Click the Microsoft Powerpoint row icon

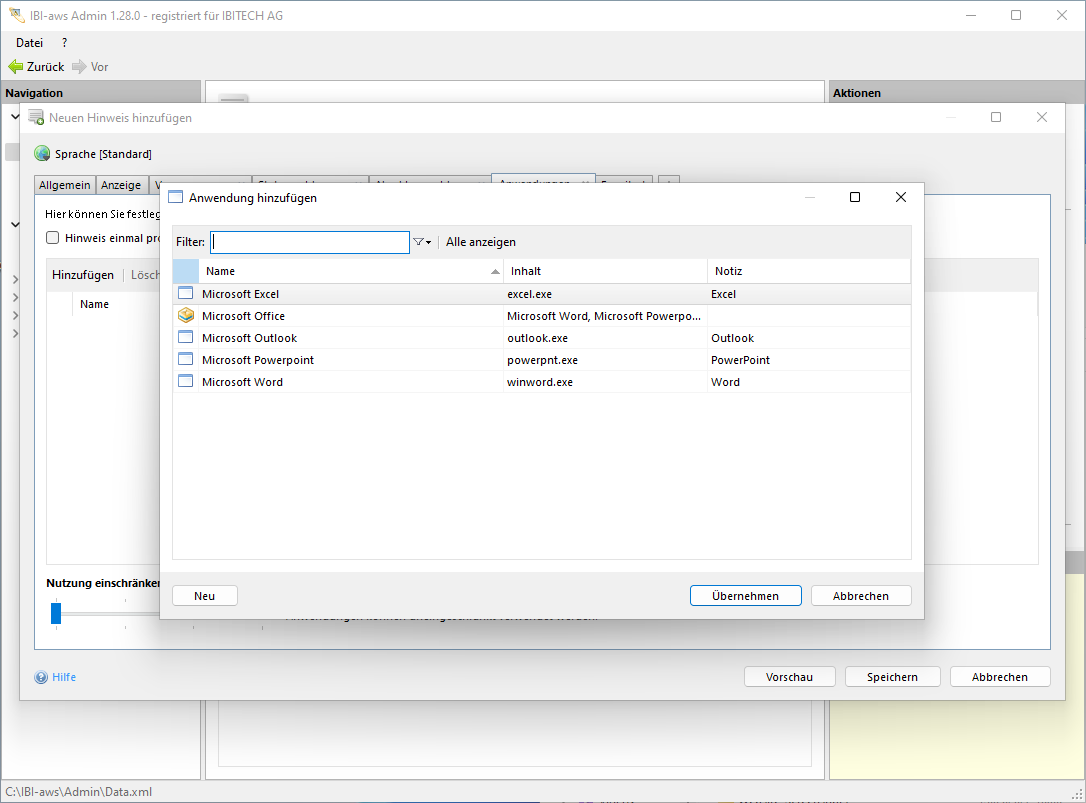pos(185,360)
